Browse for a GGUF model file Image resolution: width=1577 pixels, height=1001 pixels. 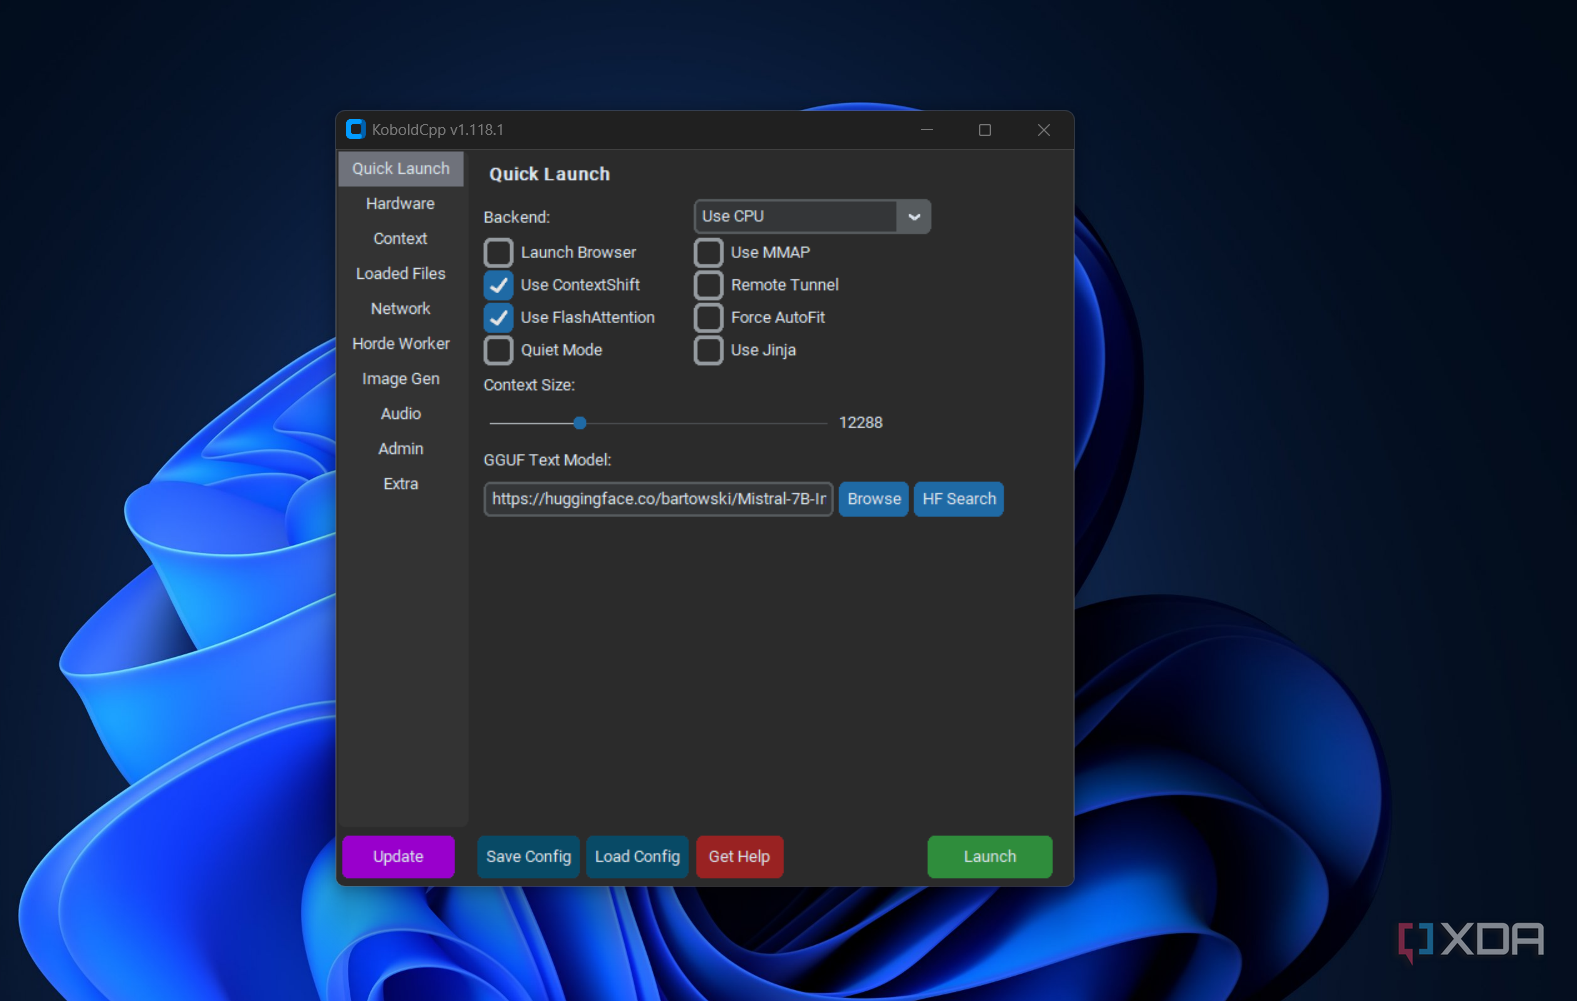(874, 499)
